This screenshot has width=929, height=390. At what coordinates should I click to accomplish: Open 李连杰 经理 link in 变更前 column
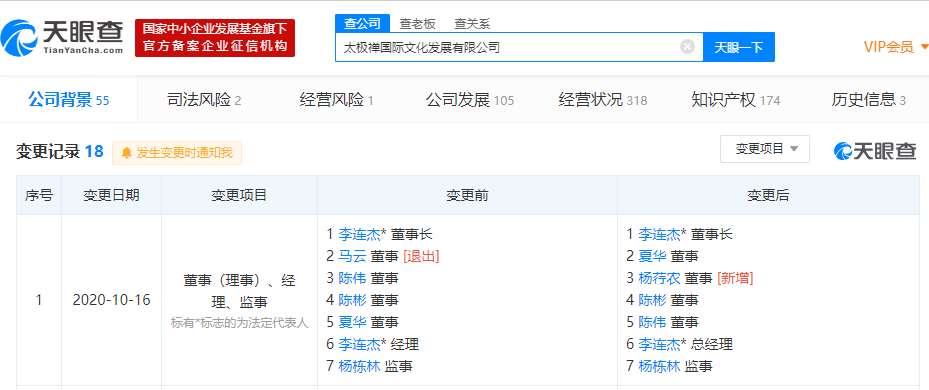pos(359,344)
